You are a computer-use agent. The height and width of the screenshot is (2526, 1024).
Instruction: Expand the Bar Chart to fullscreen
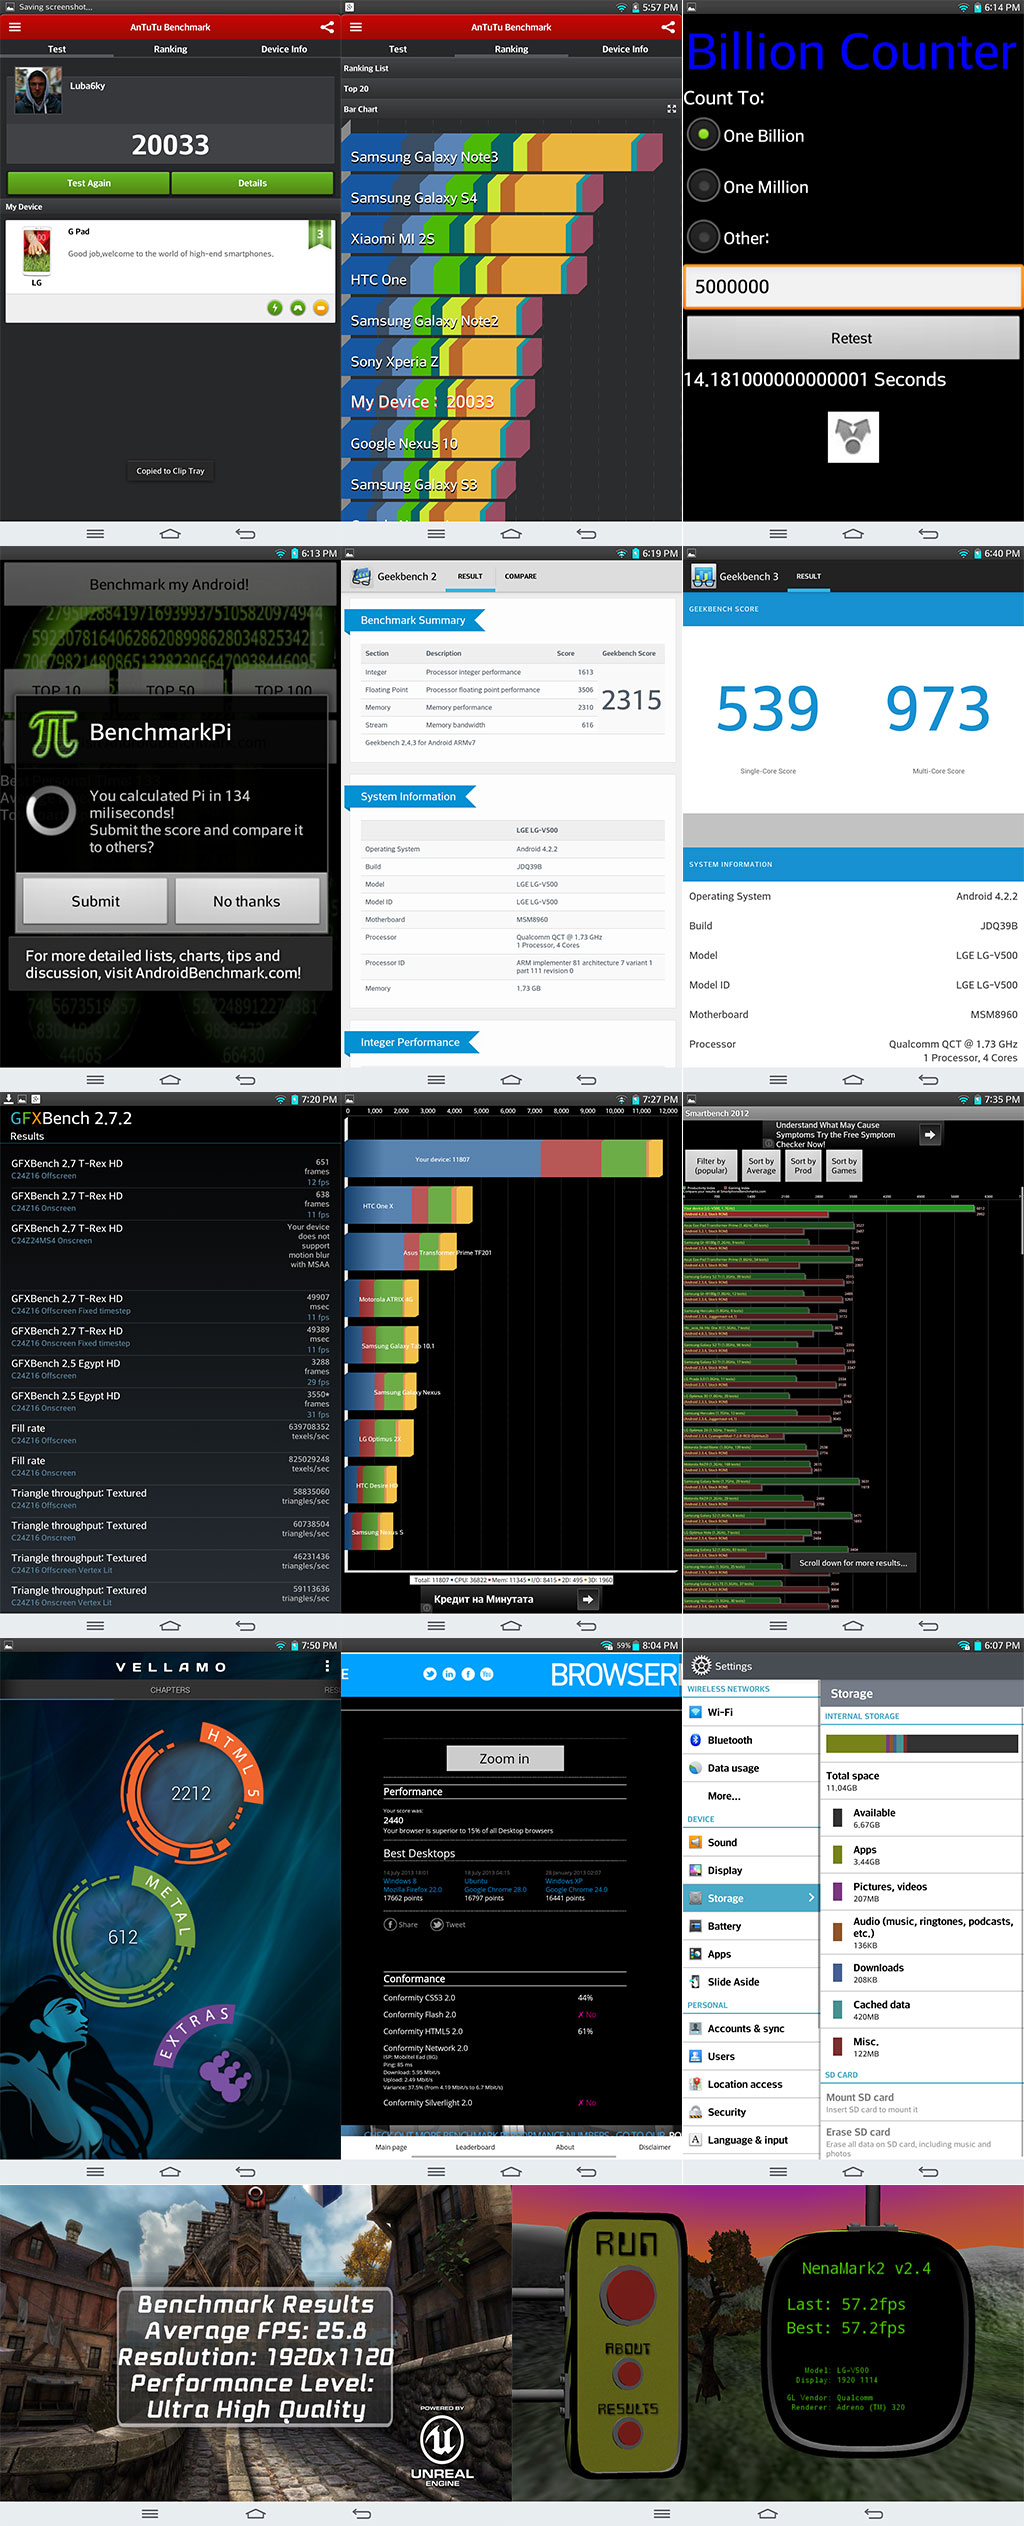tap(671, 109)
